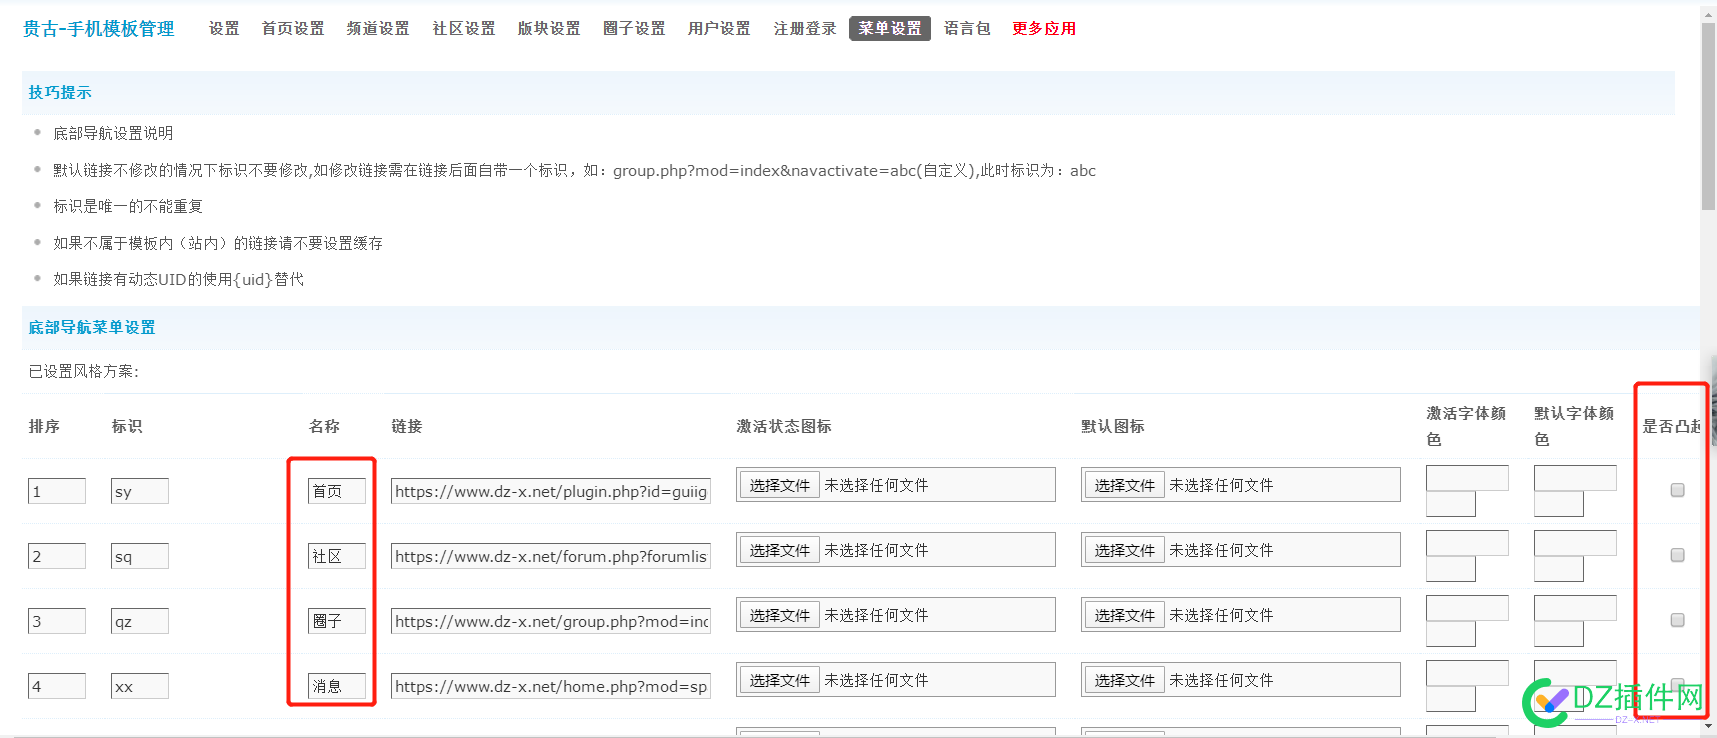1717x738 pixels.
Task: Click the sort-order field containing 3
Action: point(57,621)
